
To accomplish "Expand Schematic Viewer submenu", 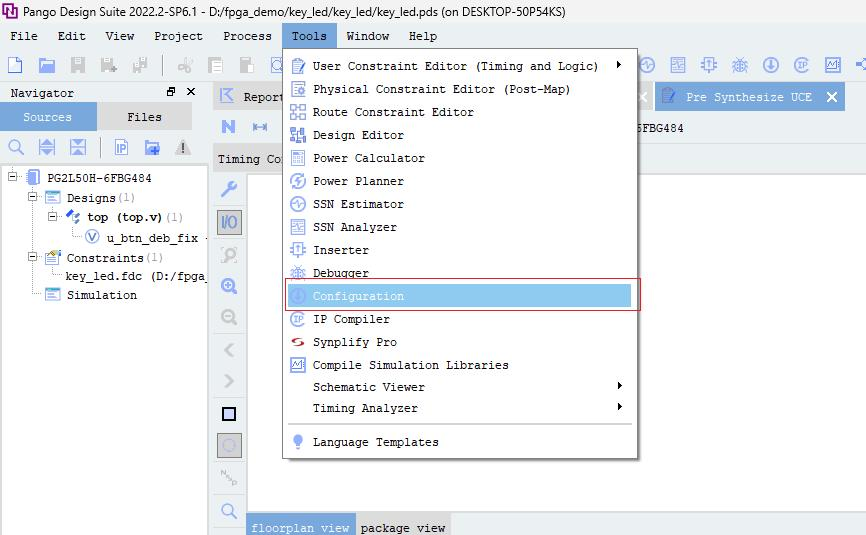I will click(x=460, y=387).
